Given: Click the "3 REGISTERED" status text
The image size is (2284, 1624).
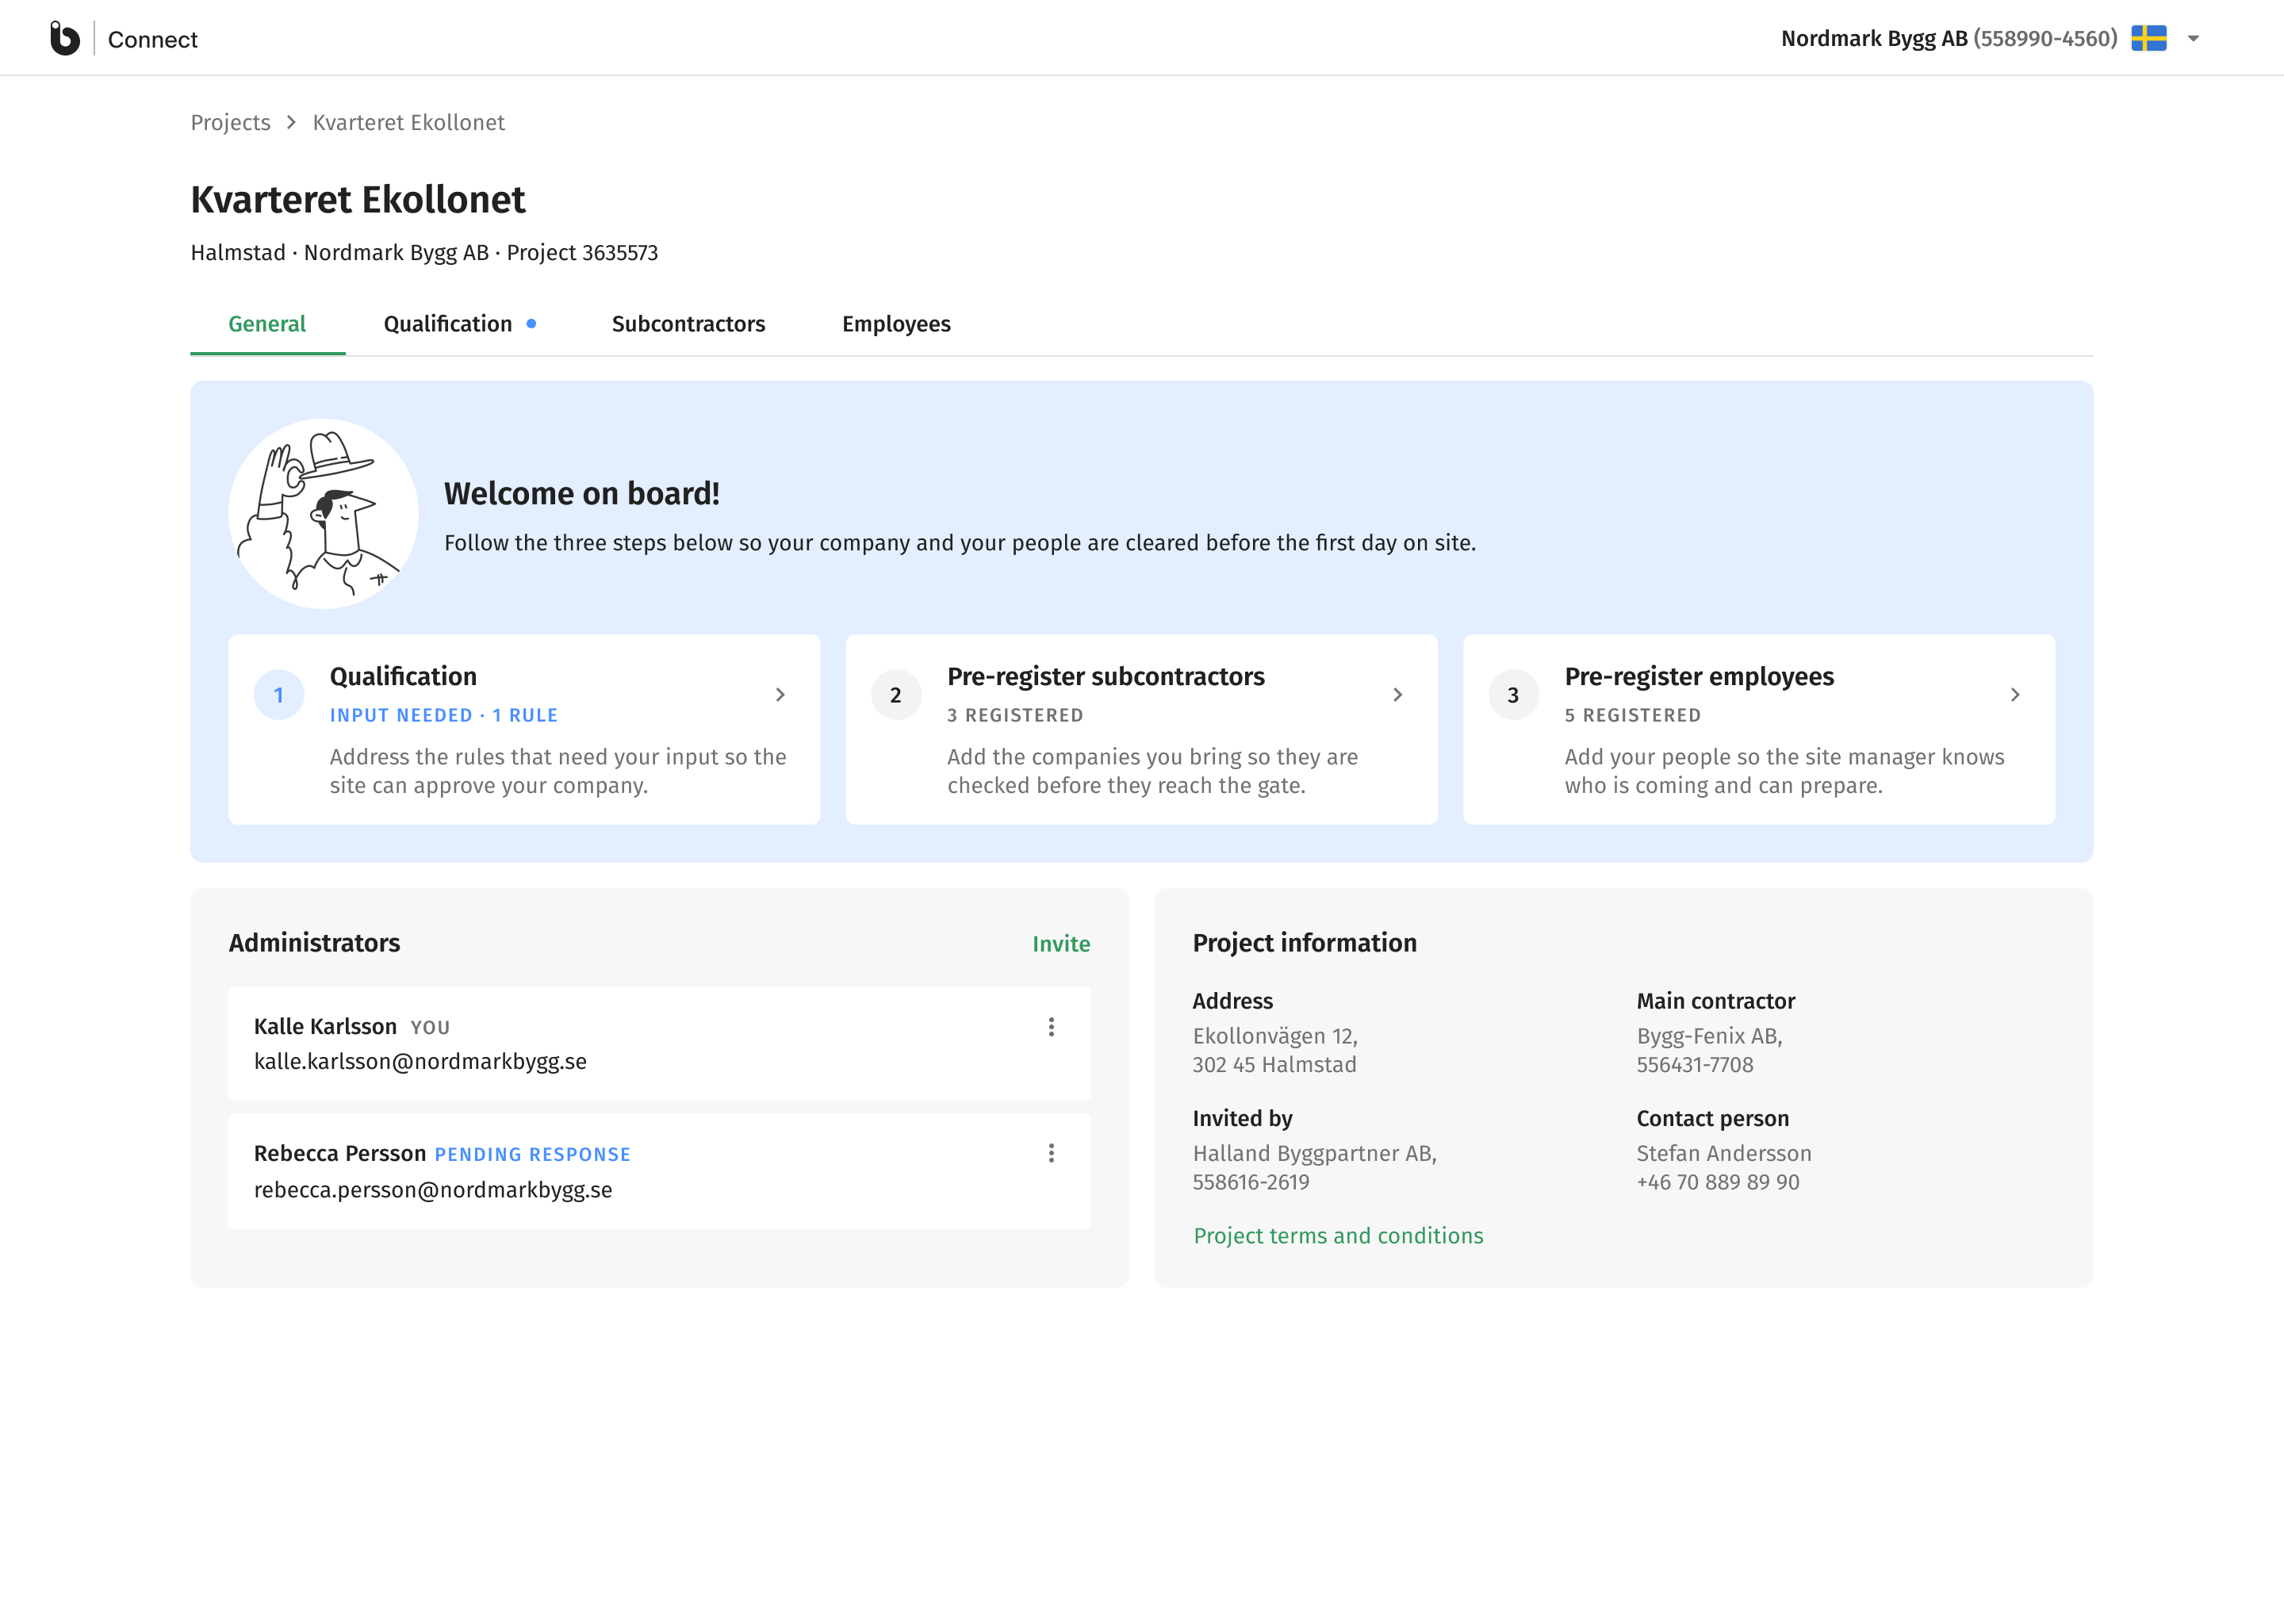Looking at the screenshot, I should pos(1015,716).
